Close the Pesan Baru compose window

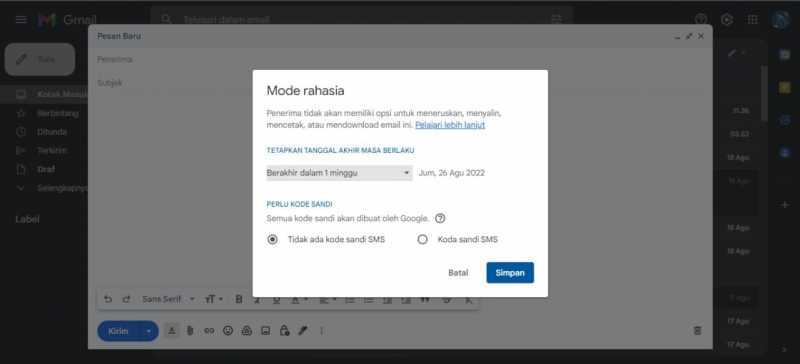point(701,36)
